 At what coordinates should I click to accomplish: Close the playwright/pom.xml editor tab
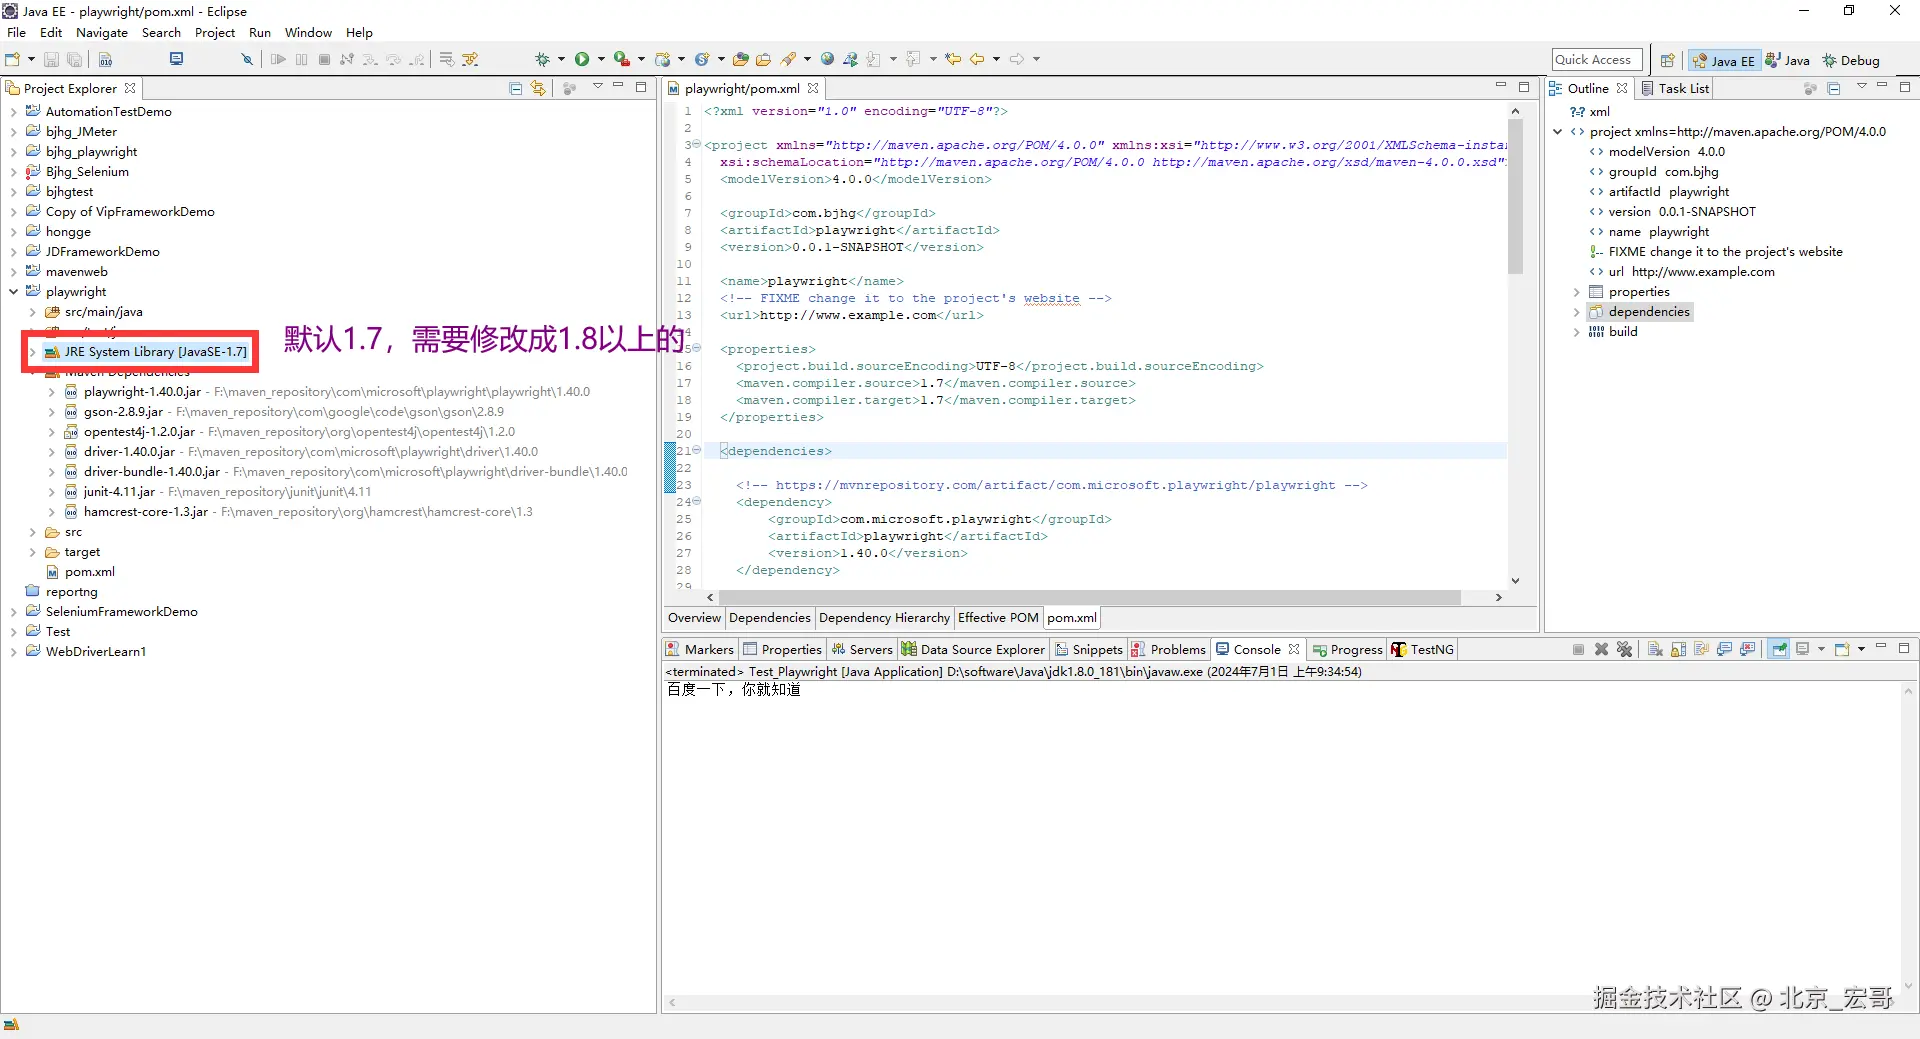click(814, 88)
